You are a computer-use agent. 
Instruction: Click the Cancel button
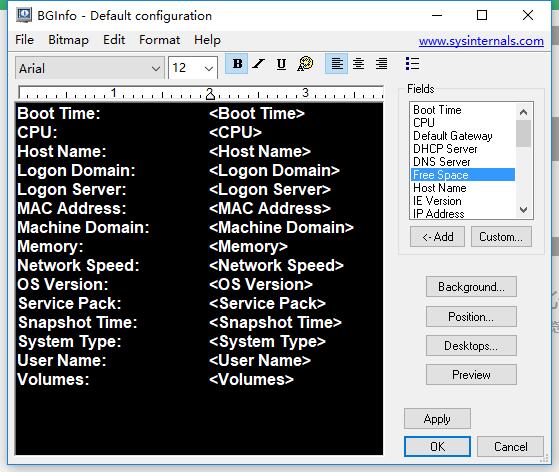click(511, 446)
